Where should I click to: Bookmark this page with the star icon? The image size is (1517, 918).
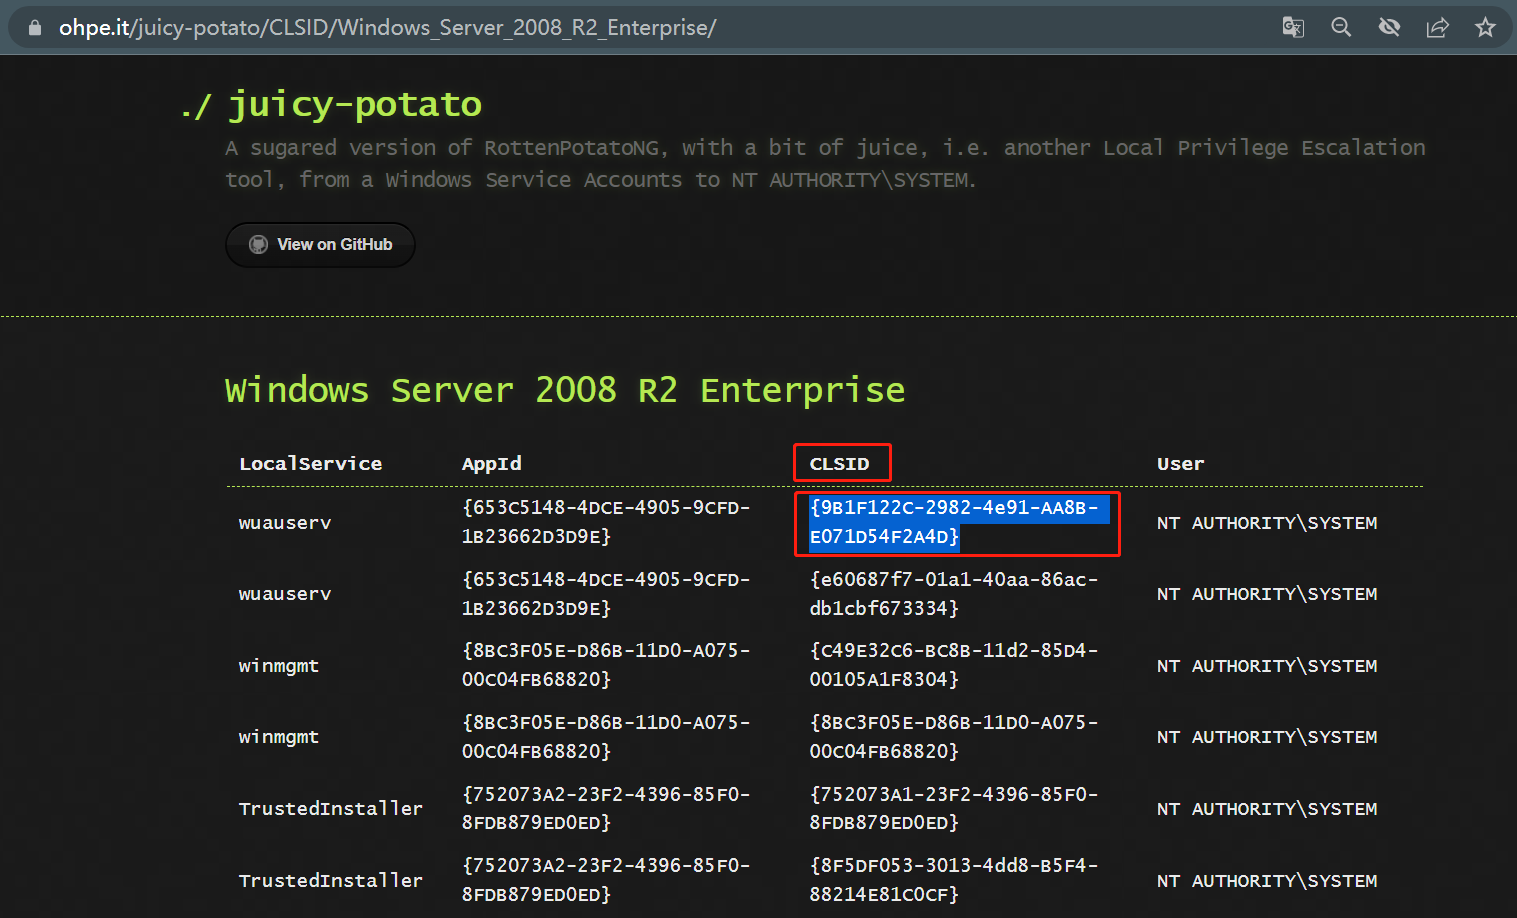pyautogui.click(x=1485, y=28)
